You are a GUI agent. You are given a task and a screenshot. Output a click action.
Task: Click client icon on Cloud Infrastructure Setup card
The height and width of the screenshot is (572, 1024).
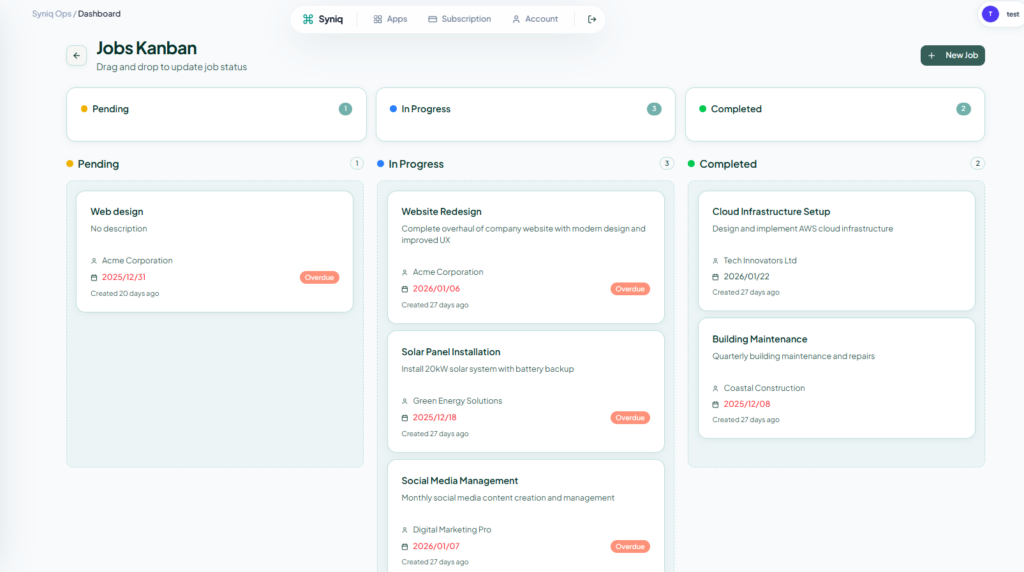click(715, 261)
